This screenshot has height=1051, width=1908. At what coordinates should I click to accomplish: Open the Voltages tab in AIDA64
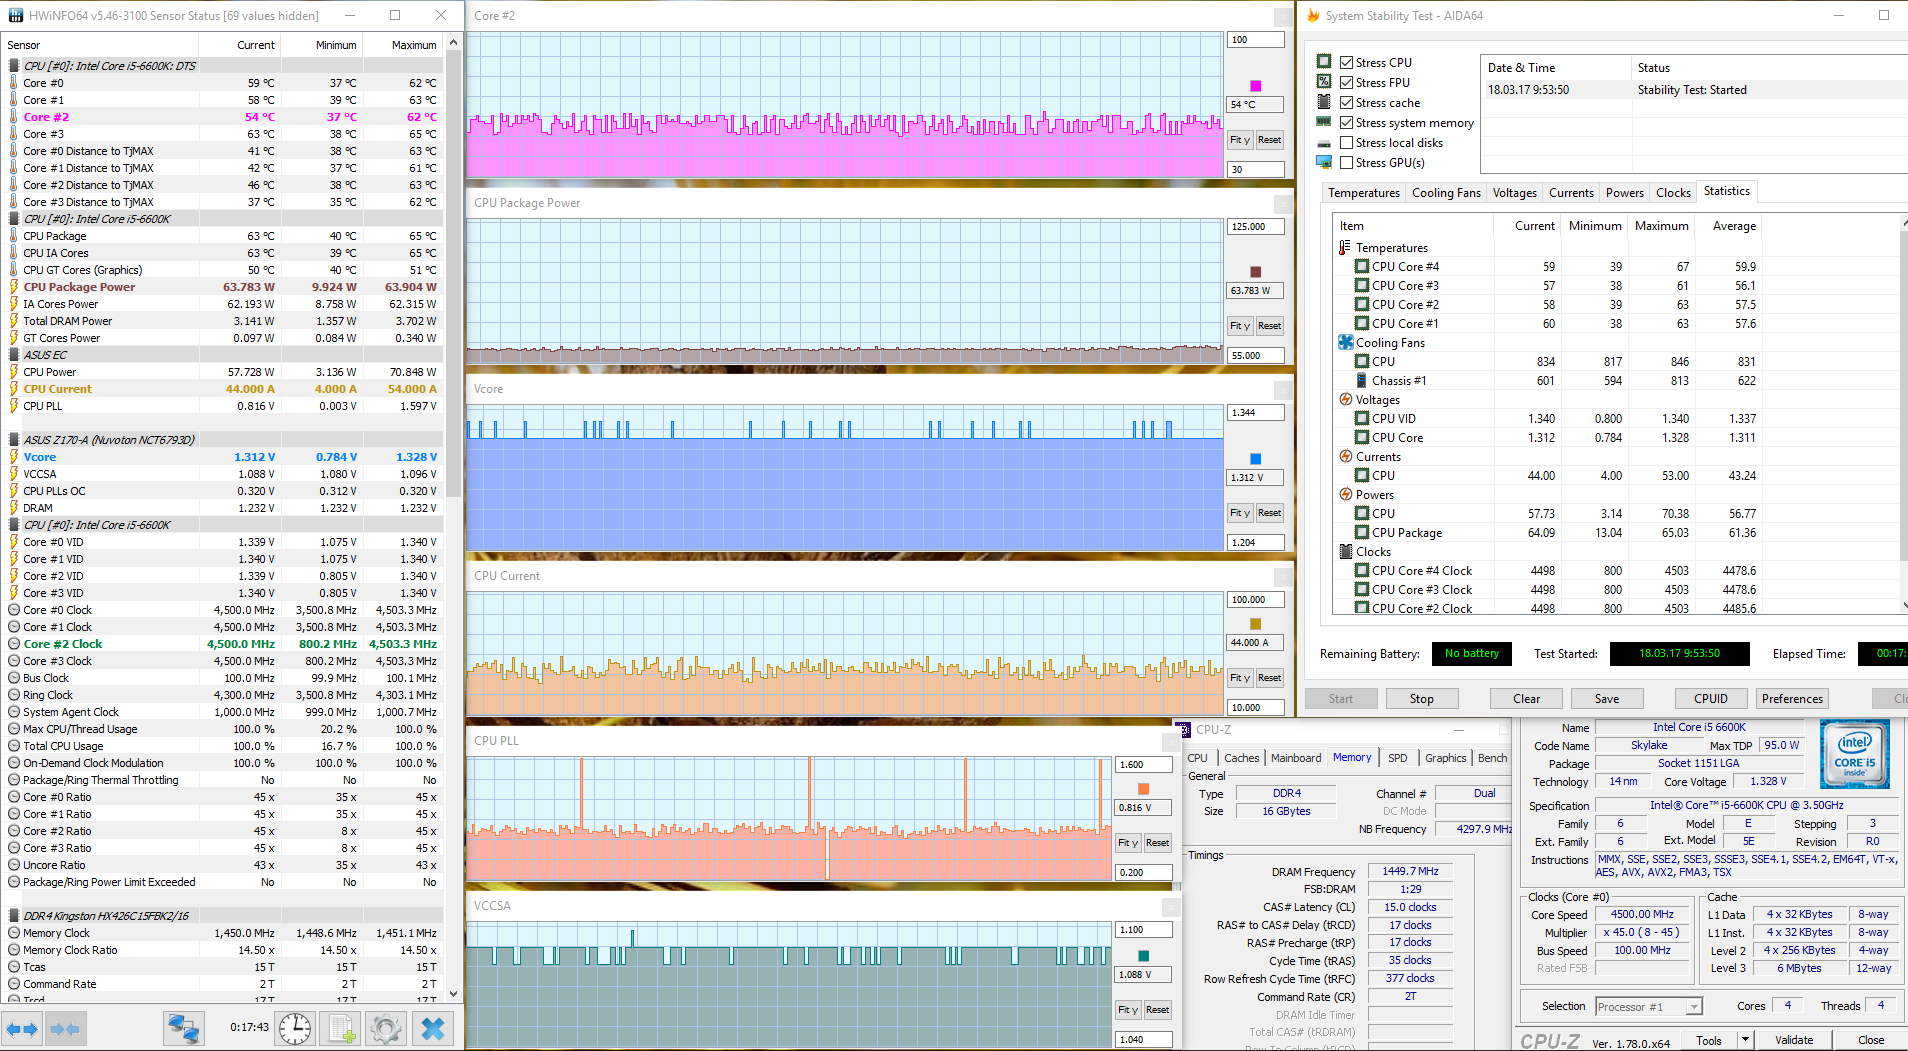click(x=1515, y=193)
